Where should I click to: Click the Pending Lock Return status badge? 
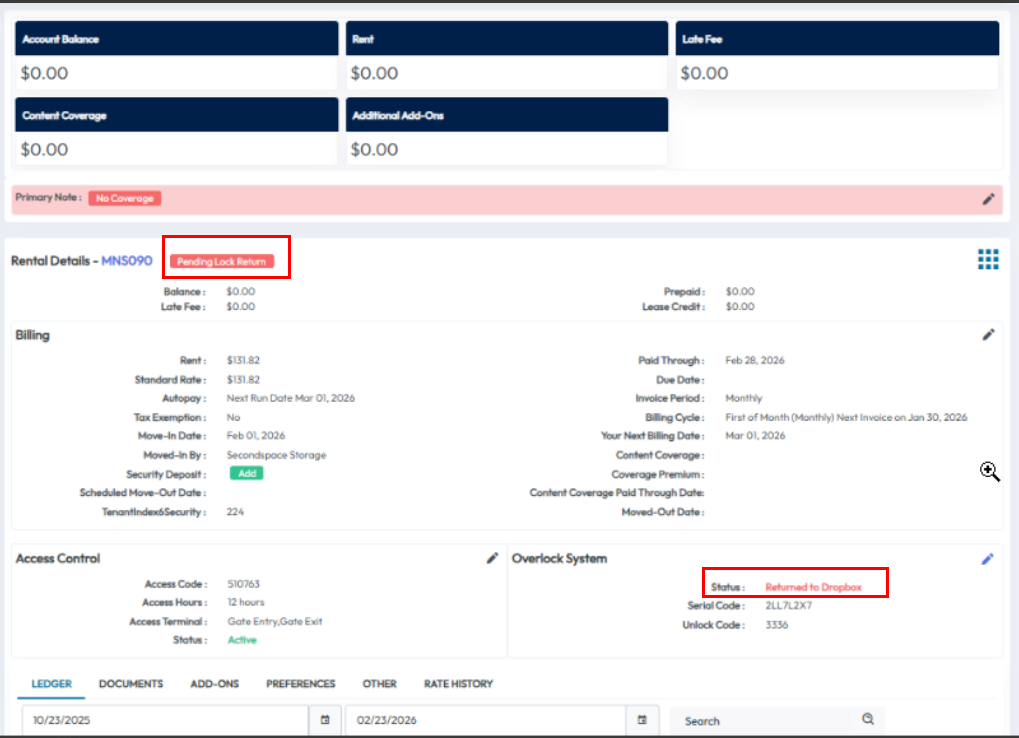click(x=222, y=262)
